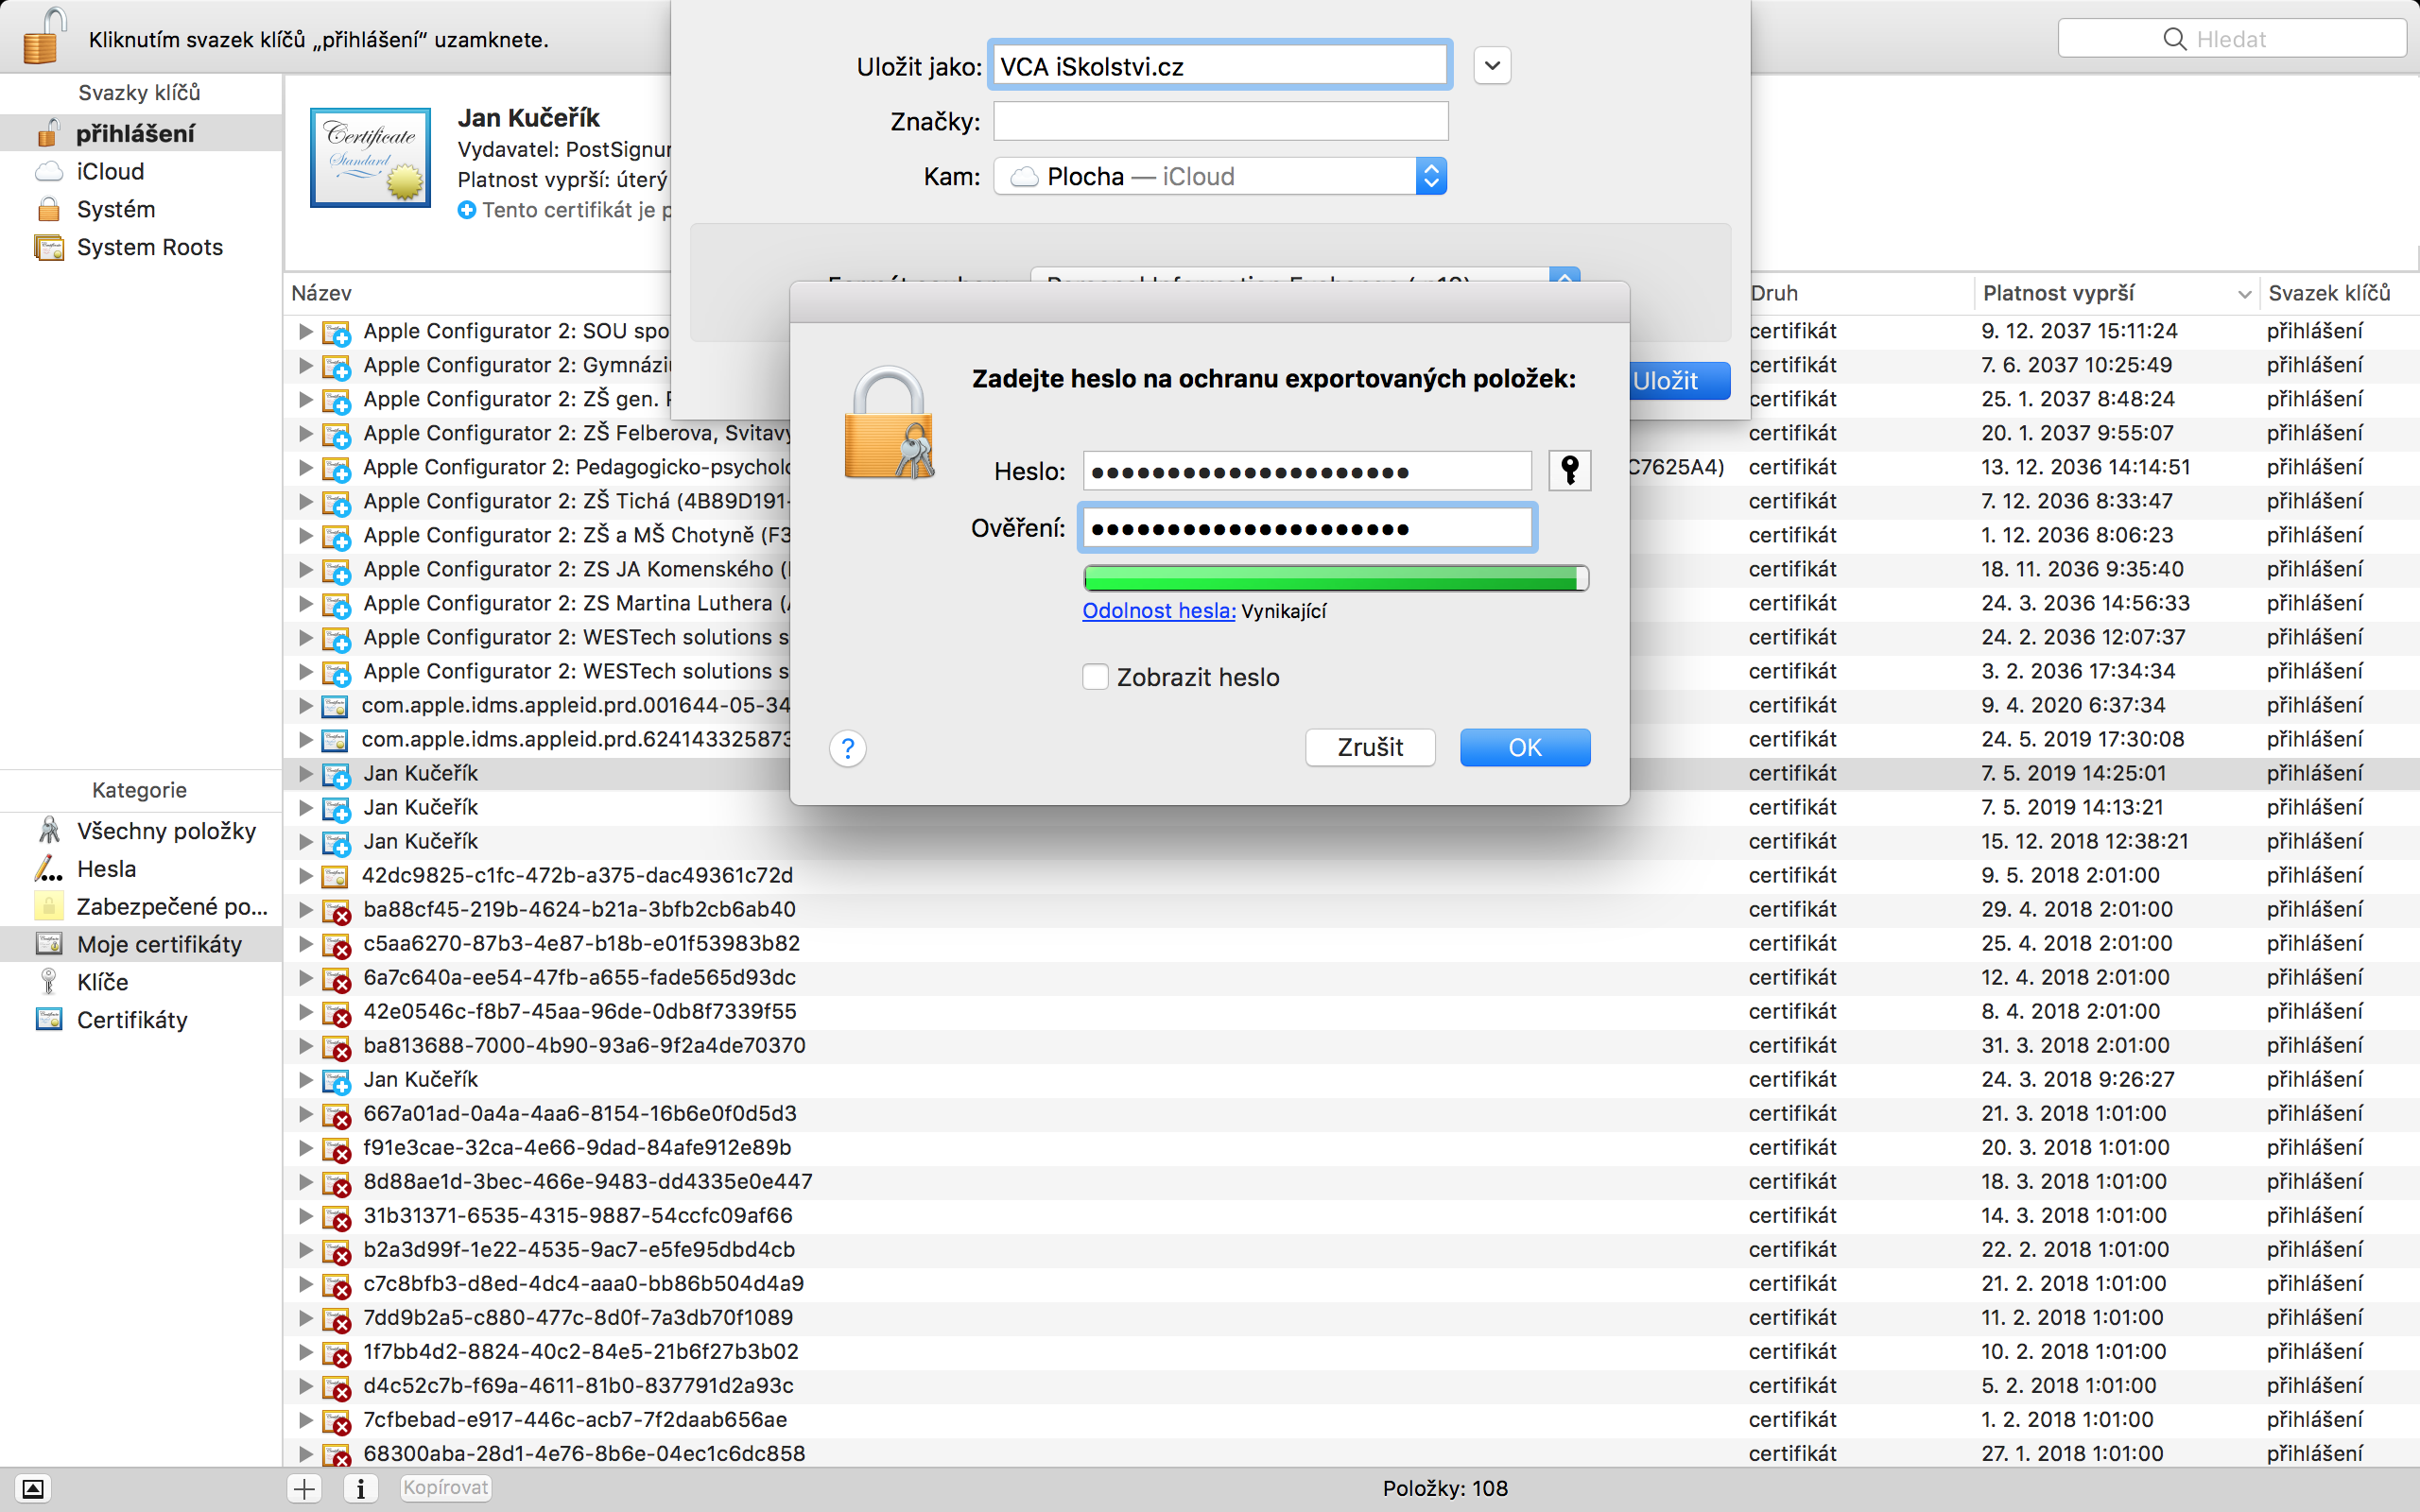
Task: Select the System Roots keychain
Action: [149, 247]
